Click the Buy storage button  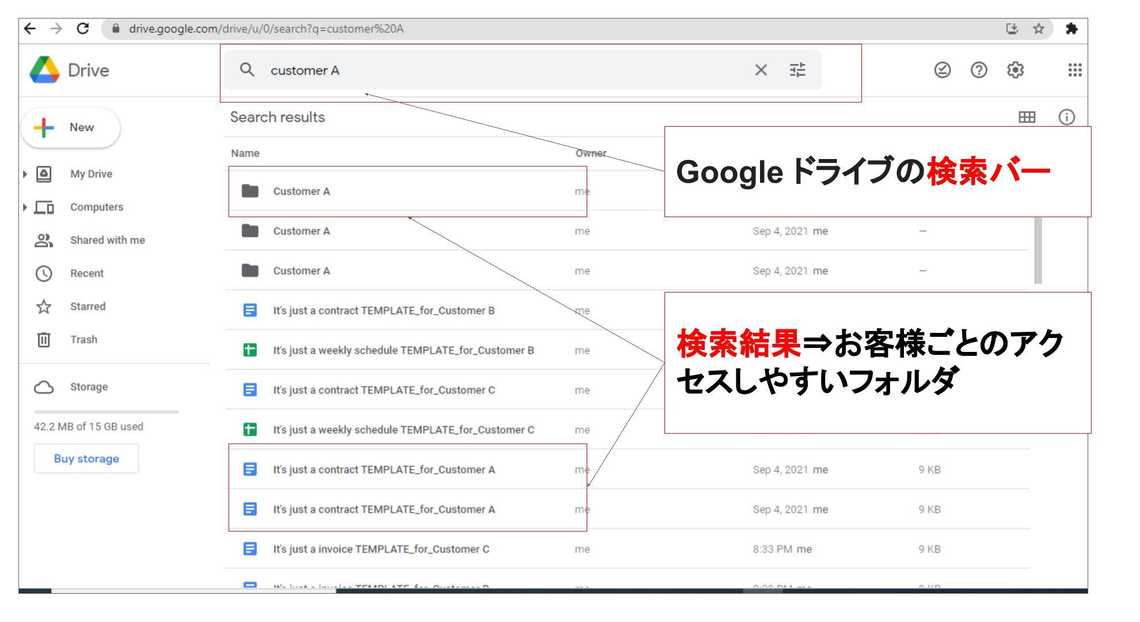[86, 459]
